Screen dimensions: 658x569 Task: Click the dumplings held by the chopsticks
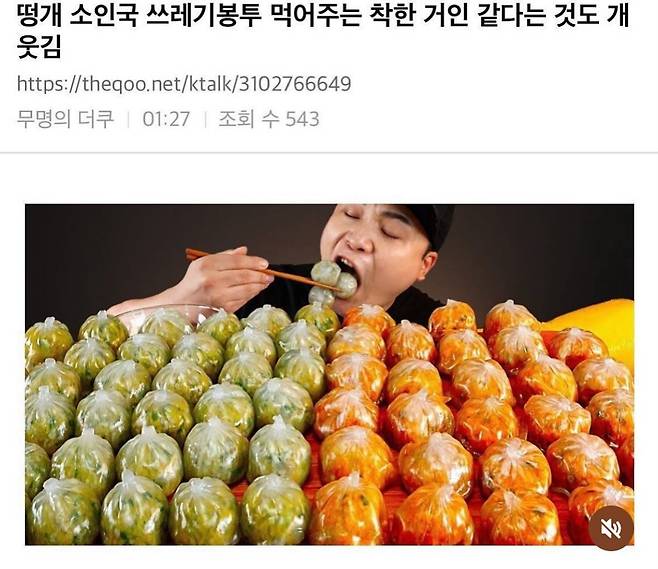(x=332, y=282)
